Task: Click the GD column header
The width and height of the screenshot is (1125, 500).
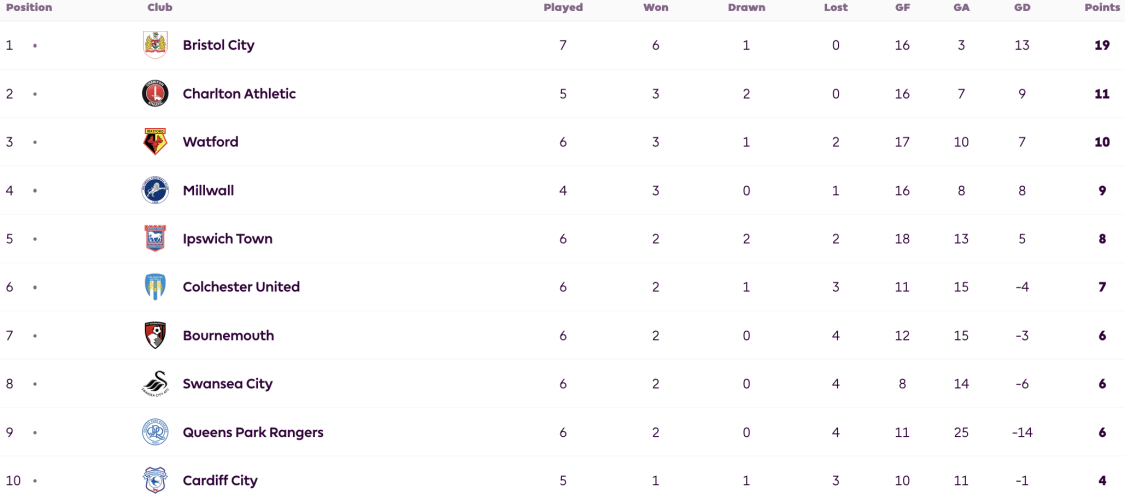Action: [x=1022, y=8]
